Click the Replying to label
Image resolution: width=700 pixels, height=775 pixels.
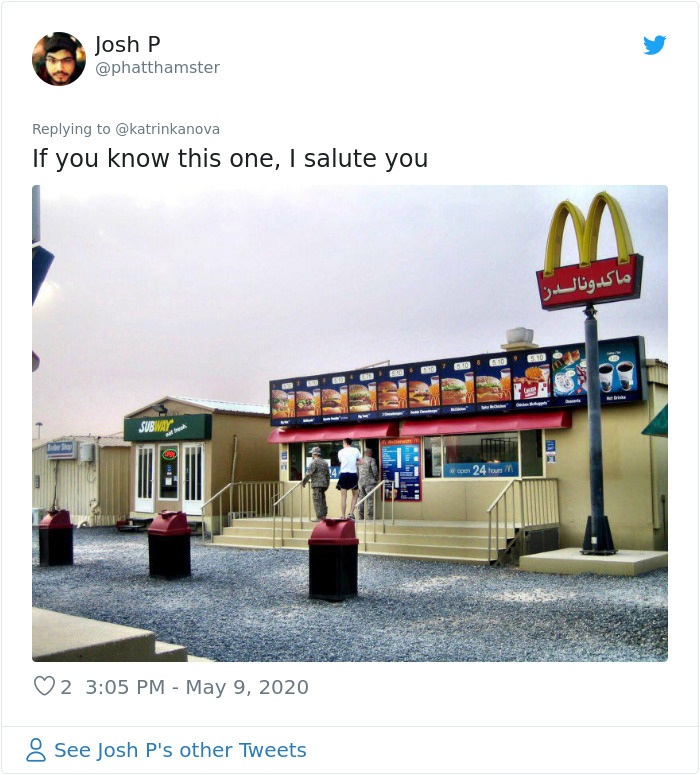click(x=71, y=129)
